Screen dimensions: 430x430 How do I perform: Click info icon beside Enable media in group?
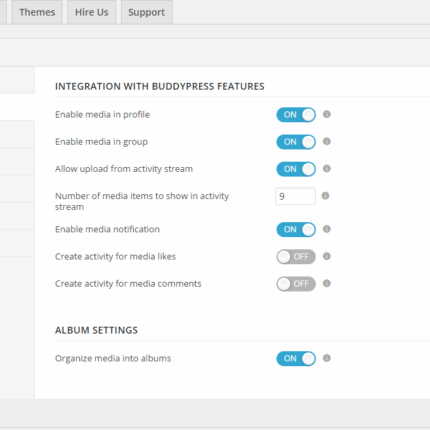pos(327,141)
